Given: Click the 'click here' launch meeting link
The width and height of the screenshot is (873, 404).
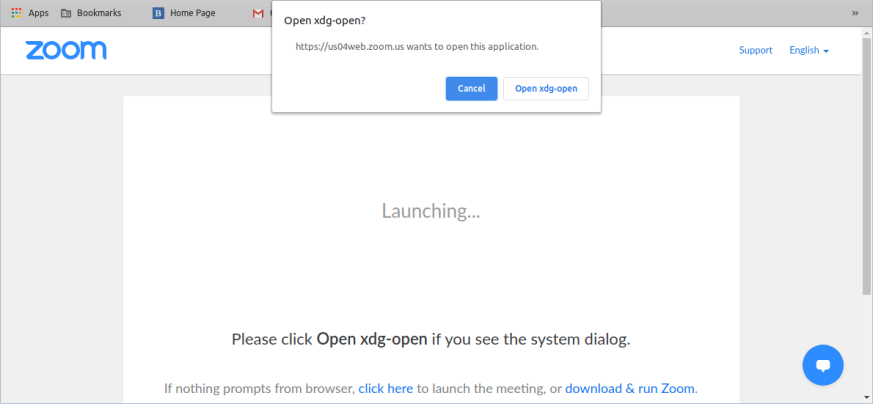Looking at the screenshot, I should click(x=385, y=388).
